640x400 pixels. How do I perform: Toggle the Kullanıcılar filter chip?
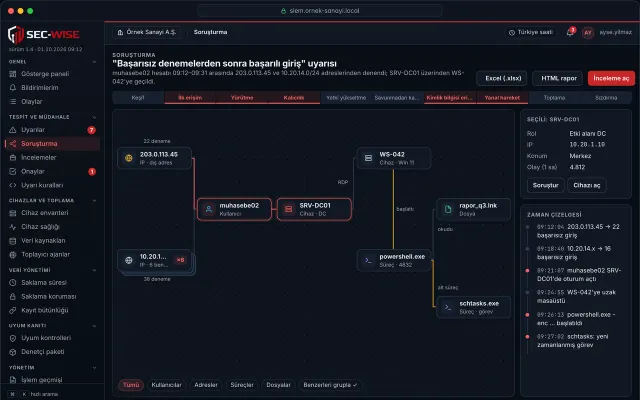click(x=167, y=385)
